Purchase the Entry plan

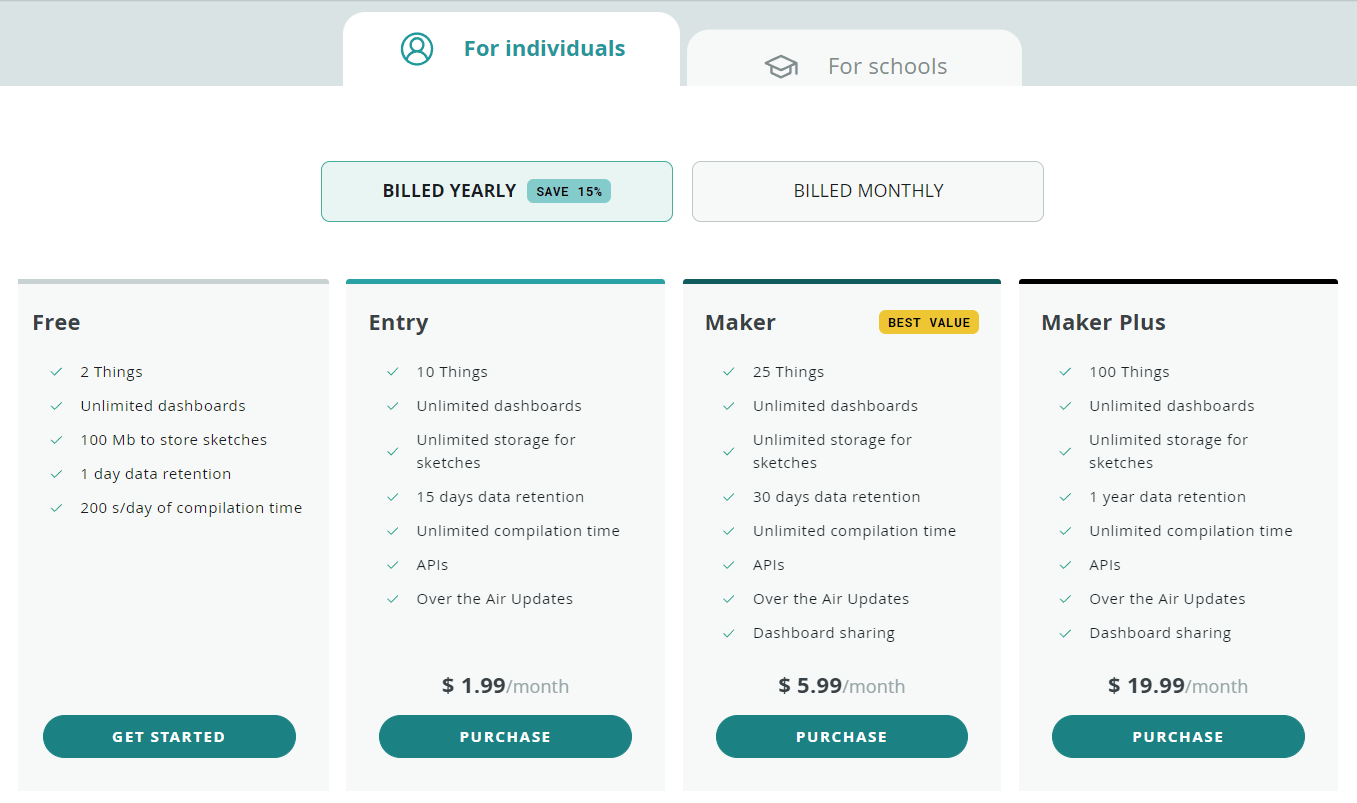point(505,737)
